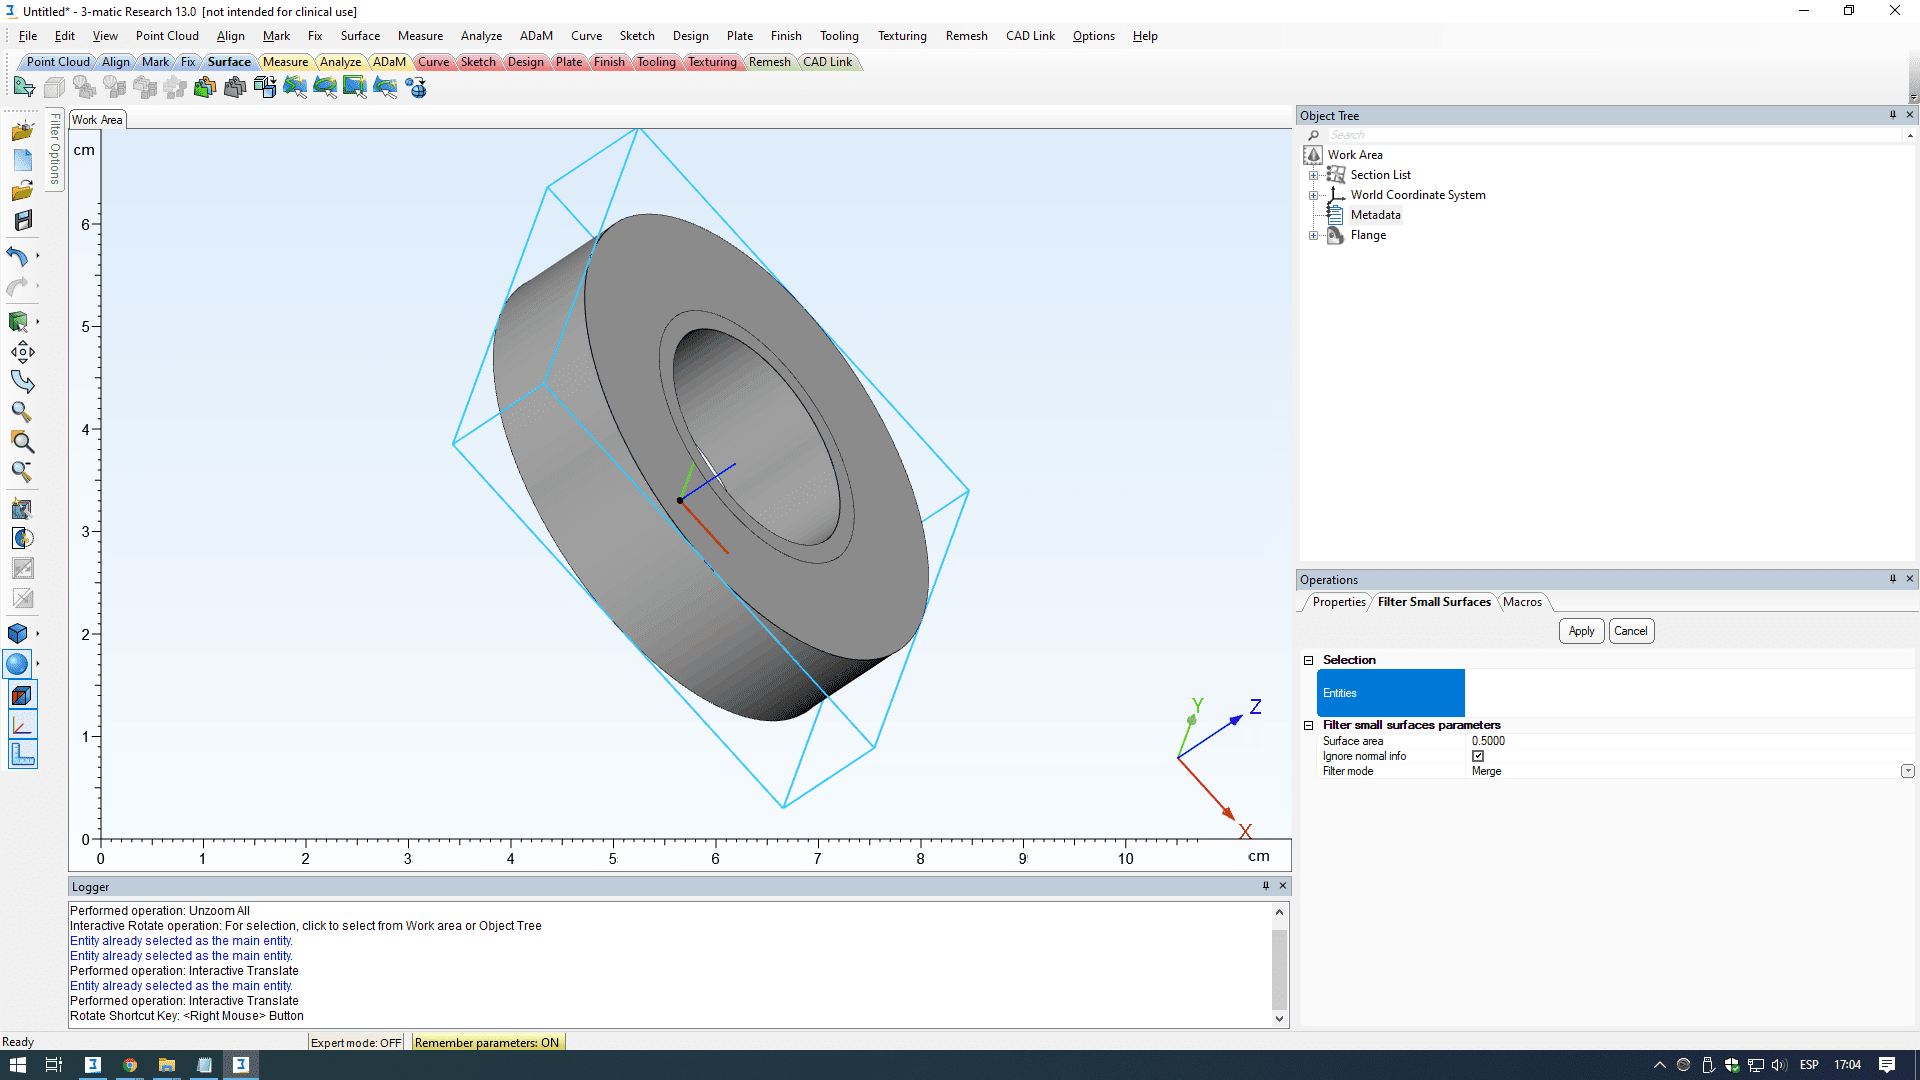Open the New project icon
The image size is (1920, 1080).
(23, 160)
